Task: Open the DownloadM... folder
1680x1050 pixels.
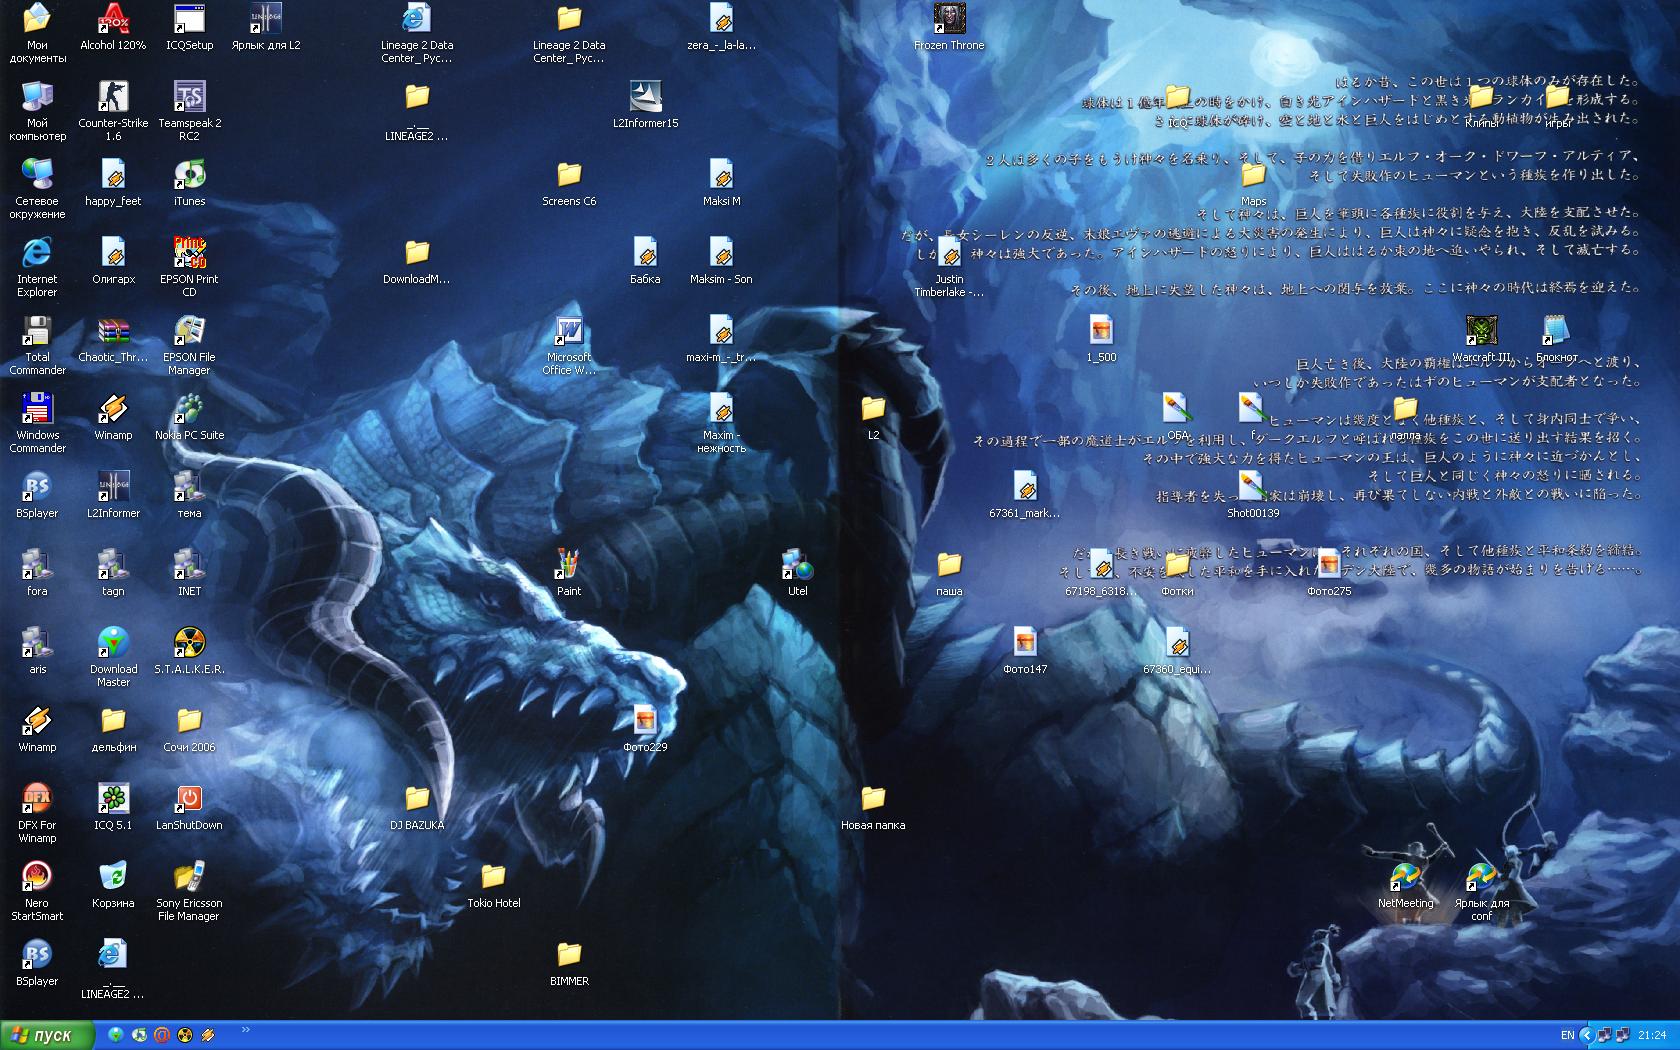Action: tap(417, 261)
